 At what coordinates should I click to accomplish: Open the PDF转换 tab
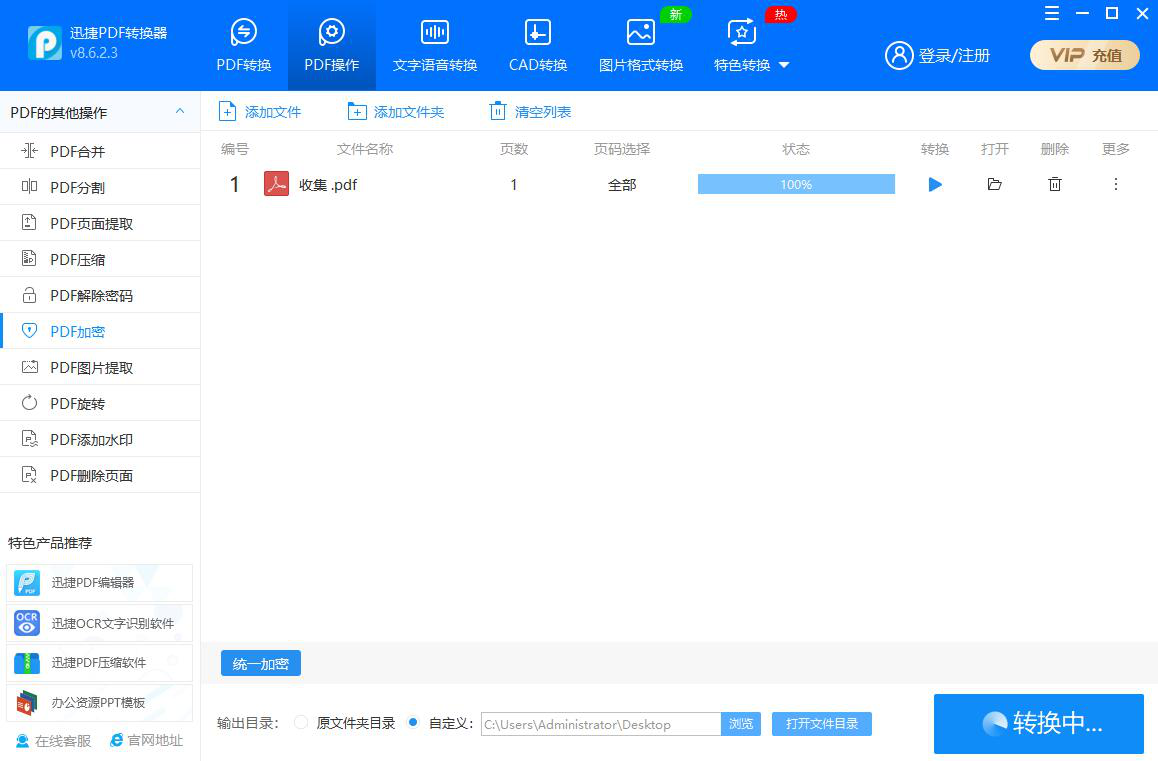pos(244,46)
